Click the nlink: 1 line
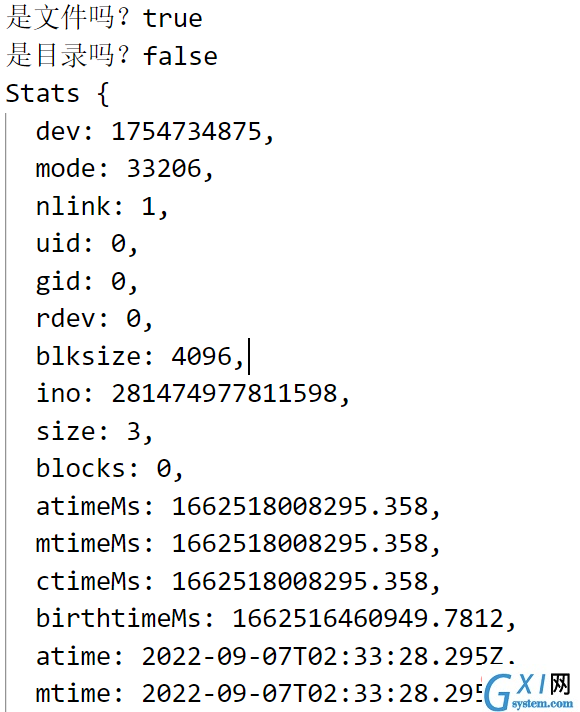Screen dimensions: 580x712 [x=102, y=207]
